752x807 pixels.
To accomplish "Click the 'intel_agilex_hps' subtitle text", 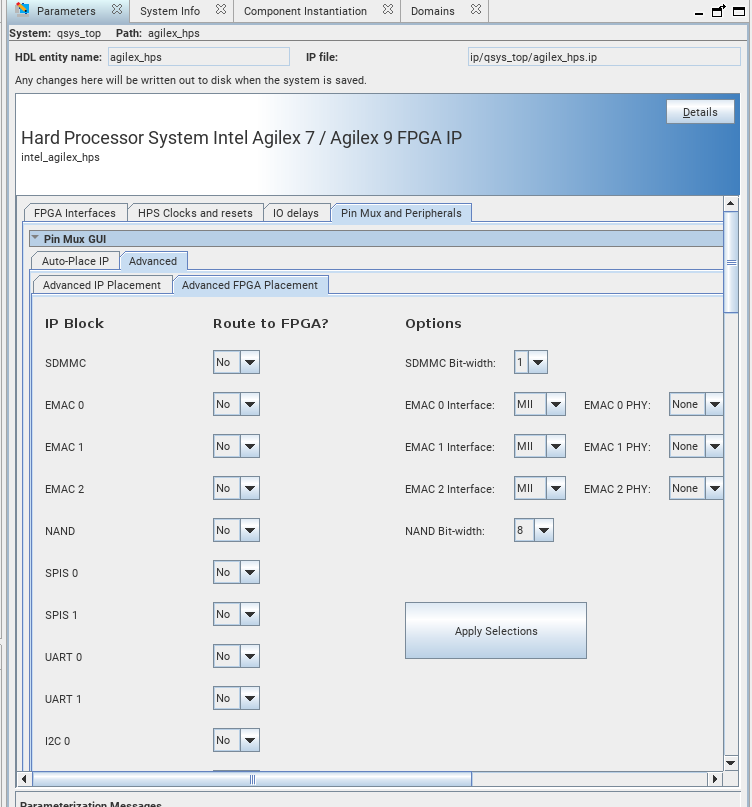I will click(x=60, y=157).
